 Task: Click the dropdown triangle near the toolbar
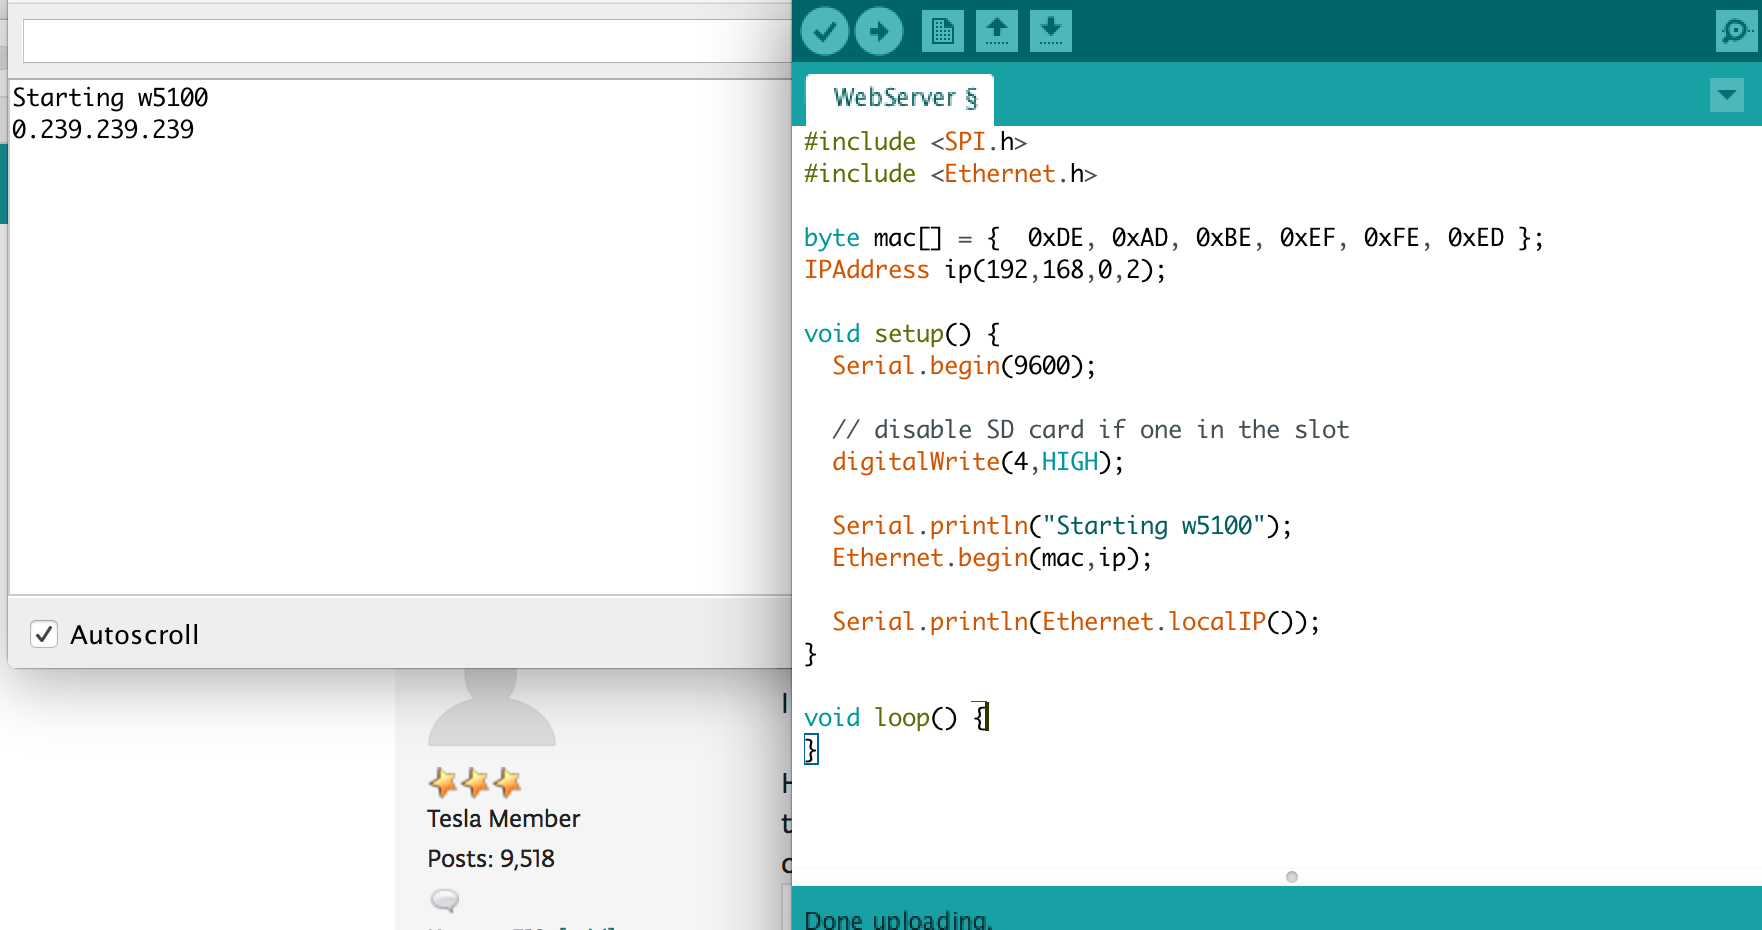click(1726, 95)
